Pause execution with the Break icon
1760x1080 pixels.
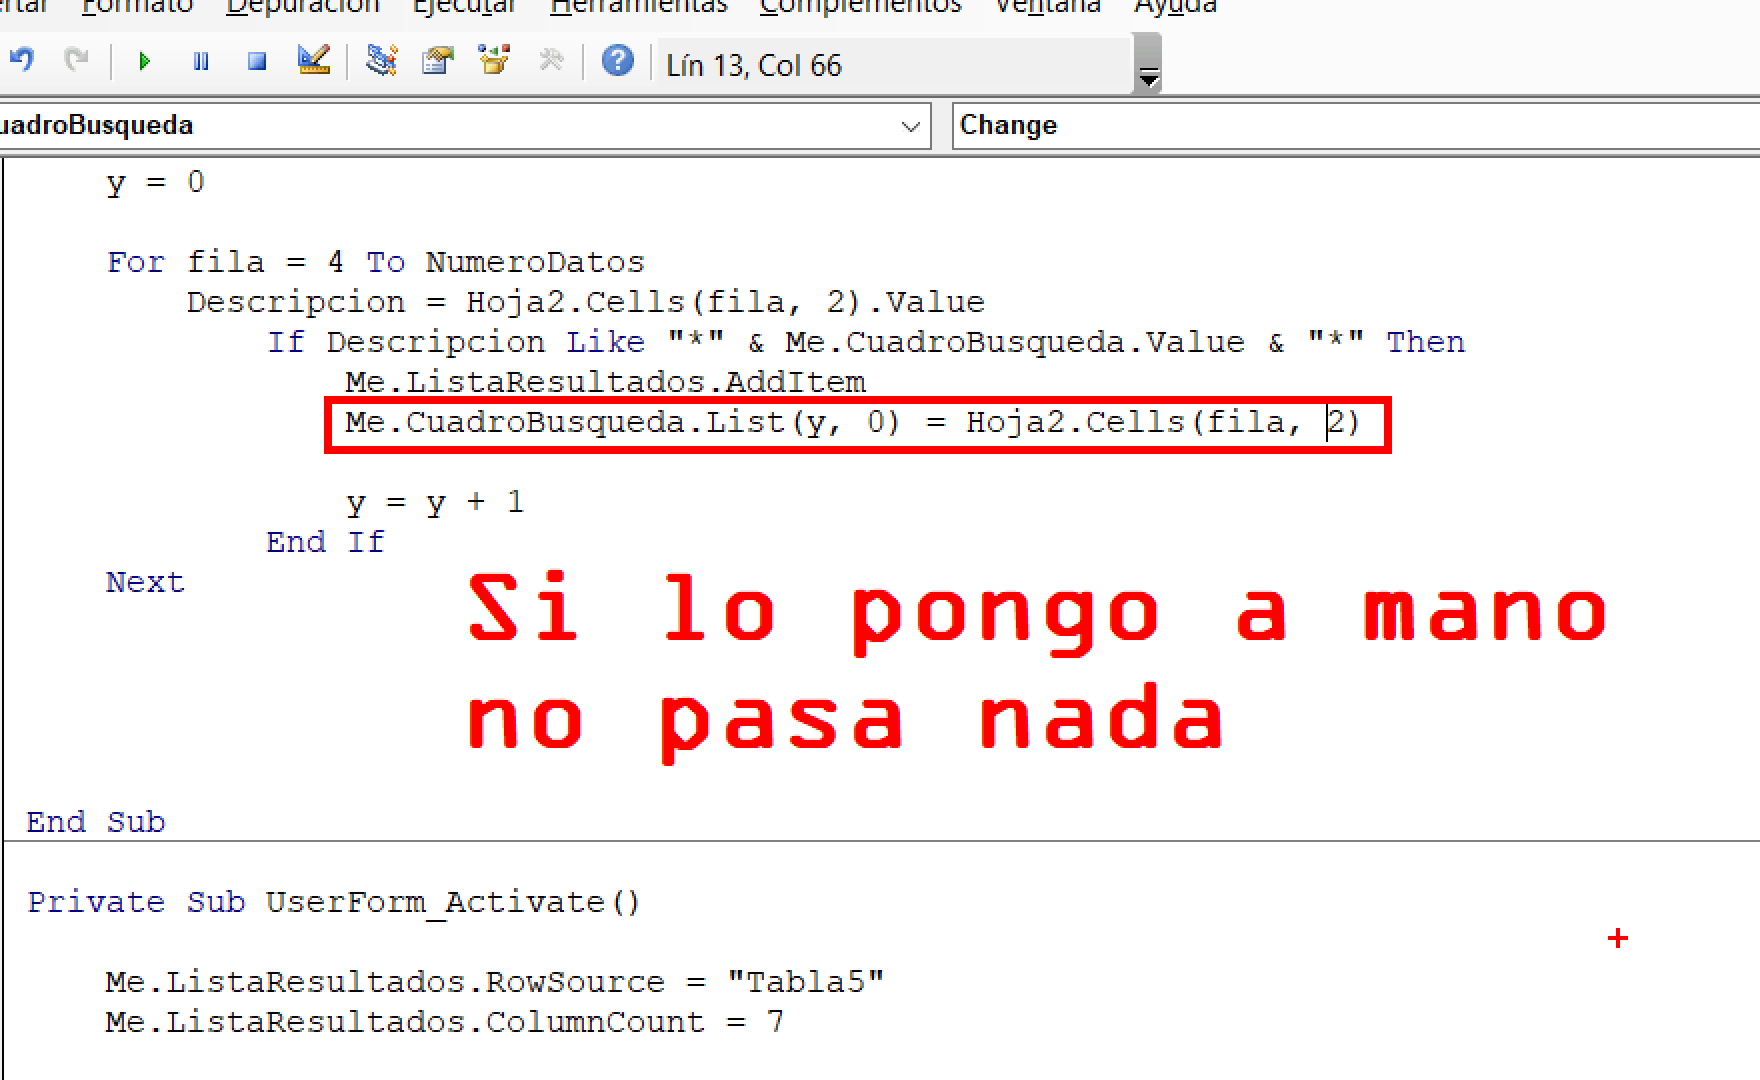(x=200, y=62)
